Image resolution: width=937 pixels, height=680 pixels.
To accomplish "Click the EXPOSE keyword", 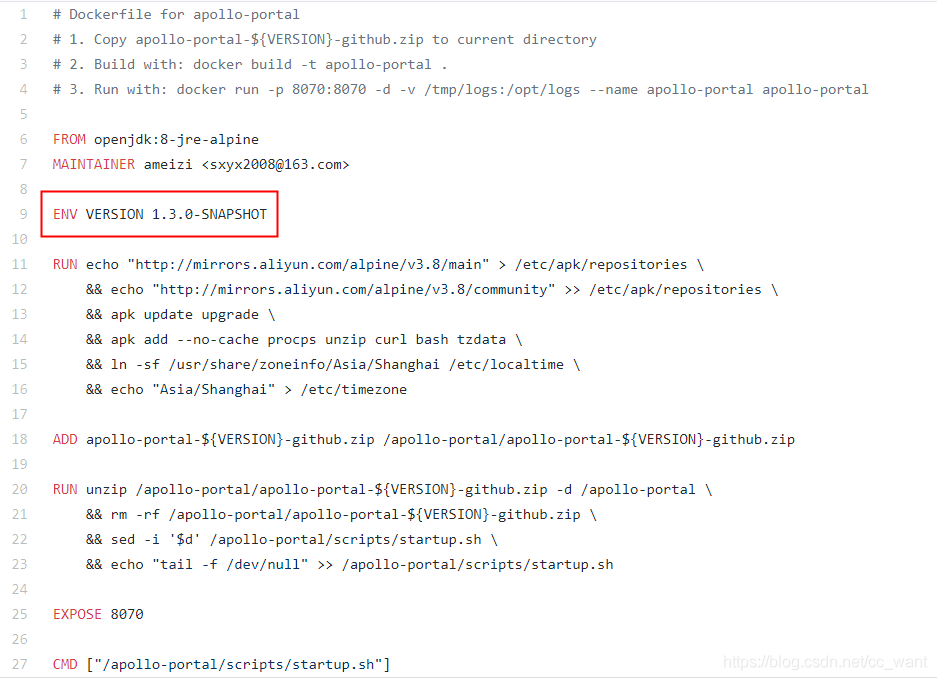I will [x=77, y=614].
